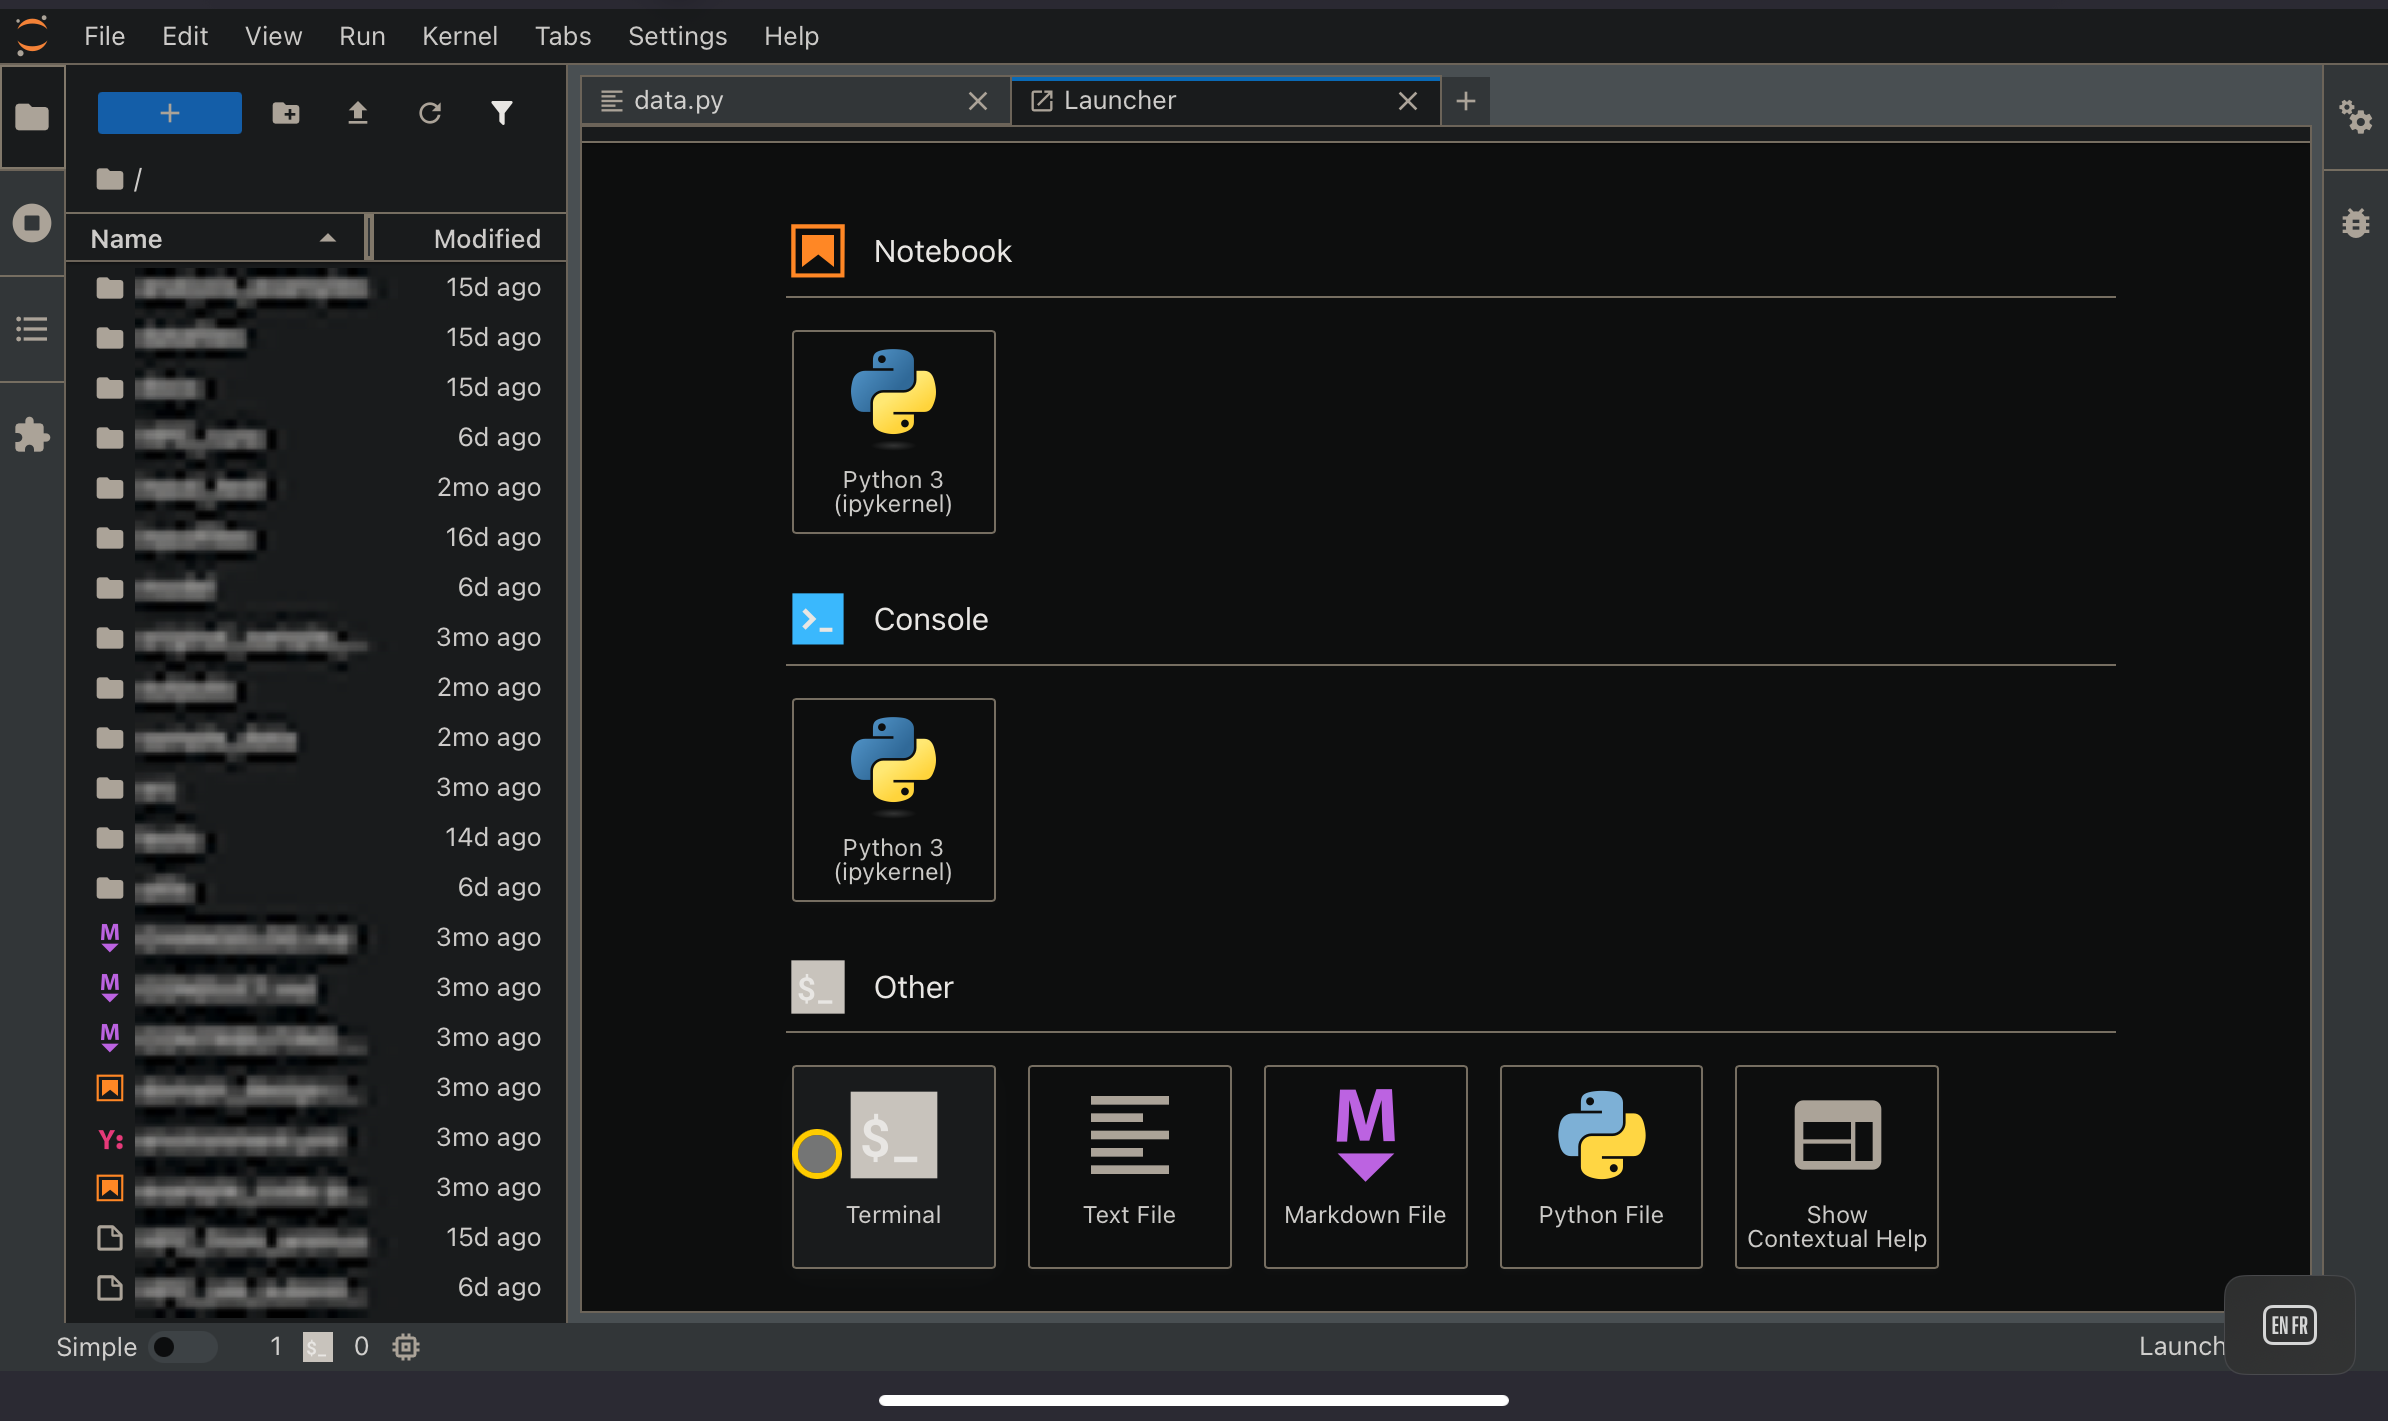The width and height of the screenshot is (2388, 1421).
Task: Add a new tab with plus button
Action: pos(1466,101)
